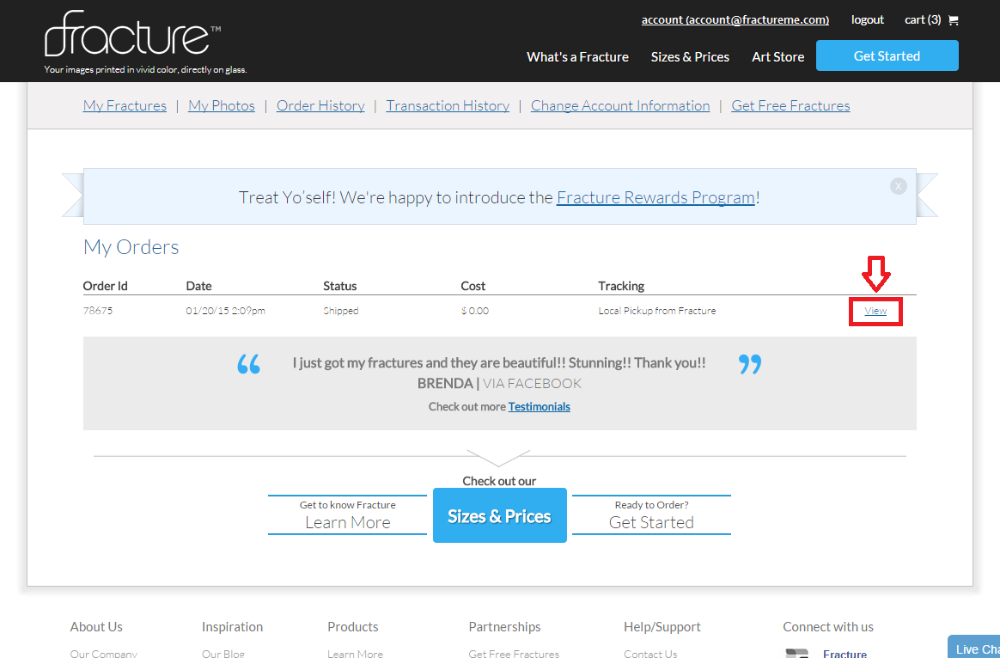Click Learn More promo button
Viewport: 1000px width, 658px height.
(x=348, y=515)
